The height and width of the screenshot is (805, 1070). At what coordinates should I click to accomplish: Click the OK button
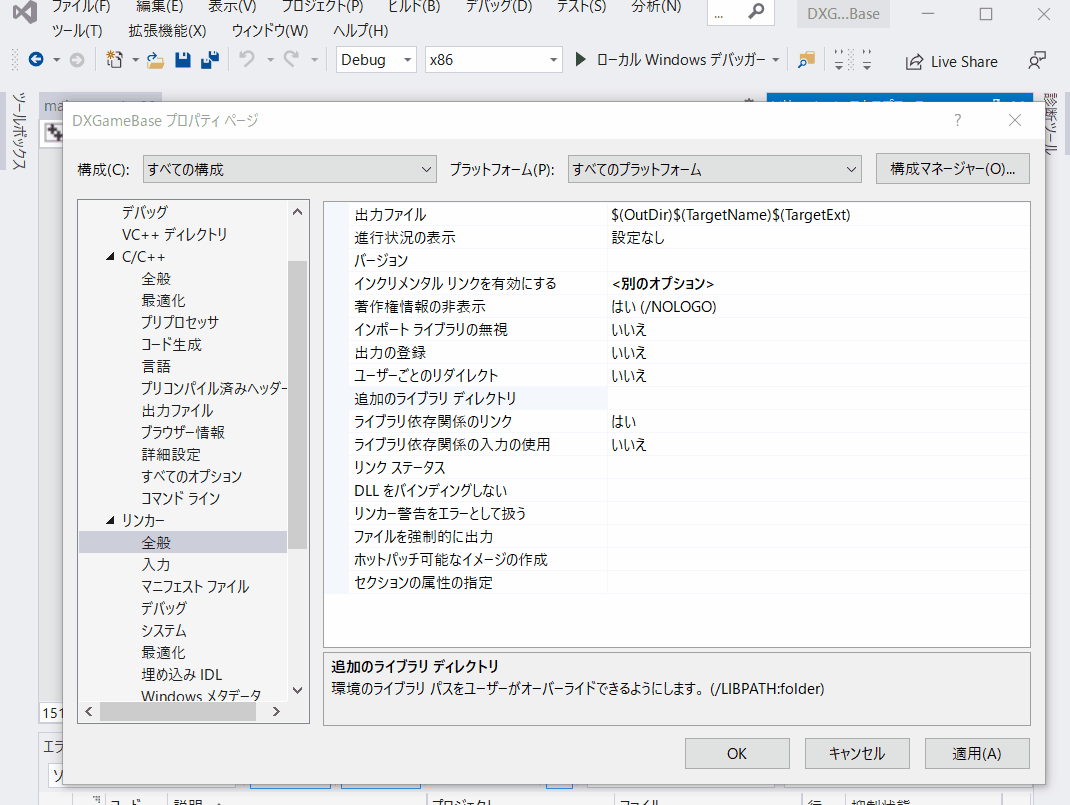[737, 753]
